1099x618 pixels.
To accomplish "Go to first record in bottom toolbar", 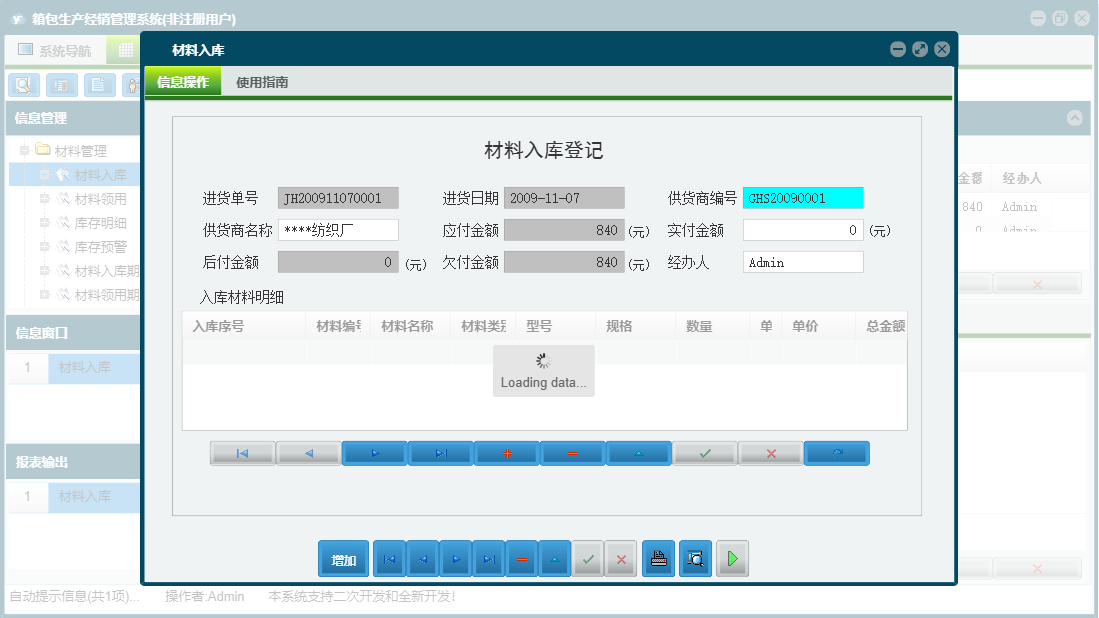I will pos(389,559).
